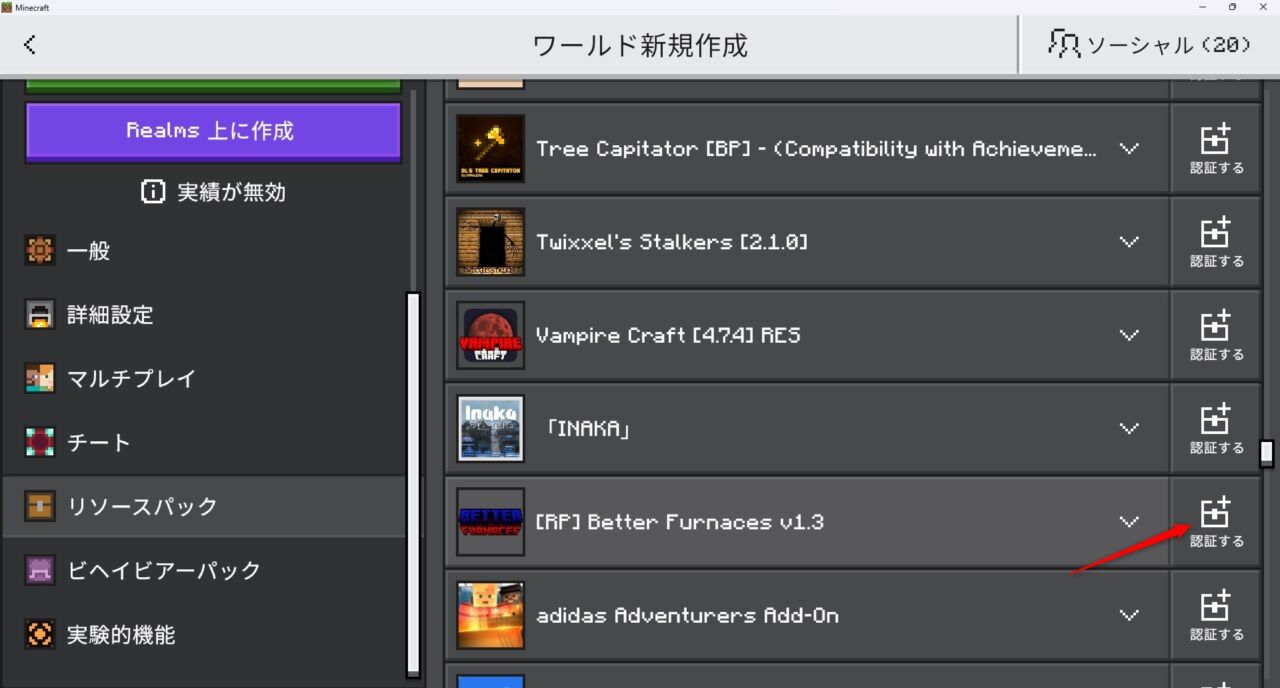Click Tree Capitator pack thumbnail

click(490, 149)
